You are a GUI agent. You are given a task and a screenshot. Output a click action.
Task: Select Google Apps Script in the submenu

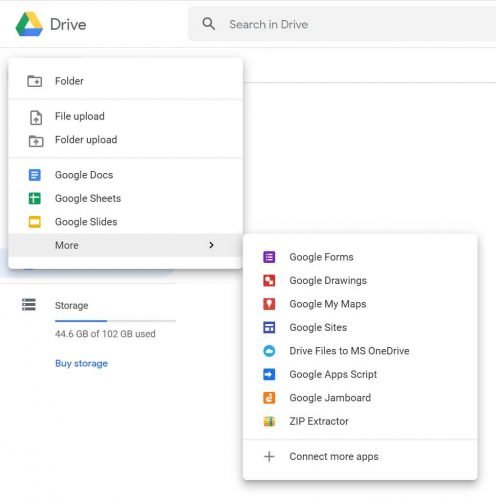point(360,374)
